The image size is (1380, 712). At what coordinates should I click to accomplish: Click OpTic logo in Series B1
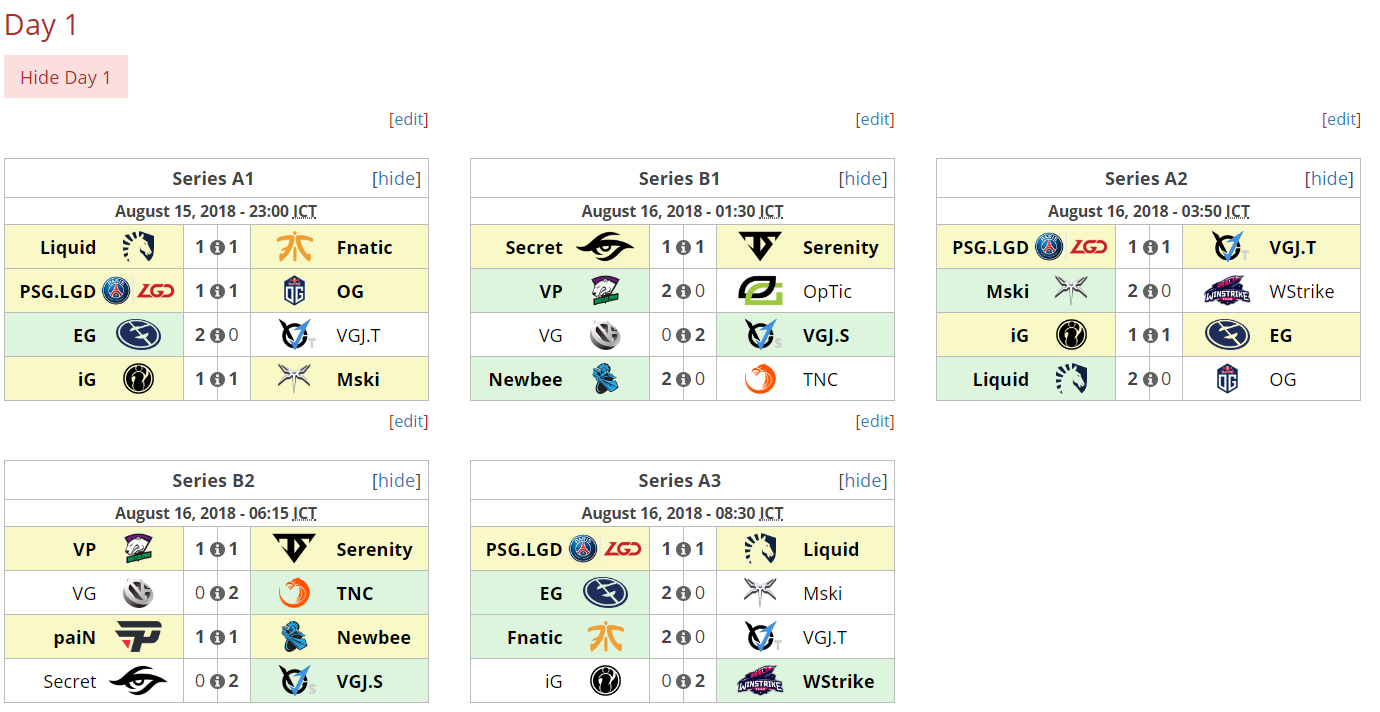[x=760, y=291]
